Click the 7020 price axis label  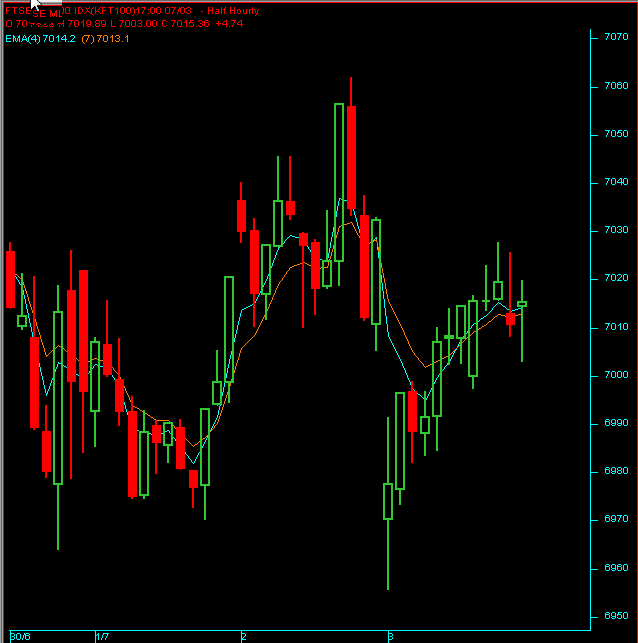pyautogui.click(x=616, y=278)
